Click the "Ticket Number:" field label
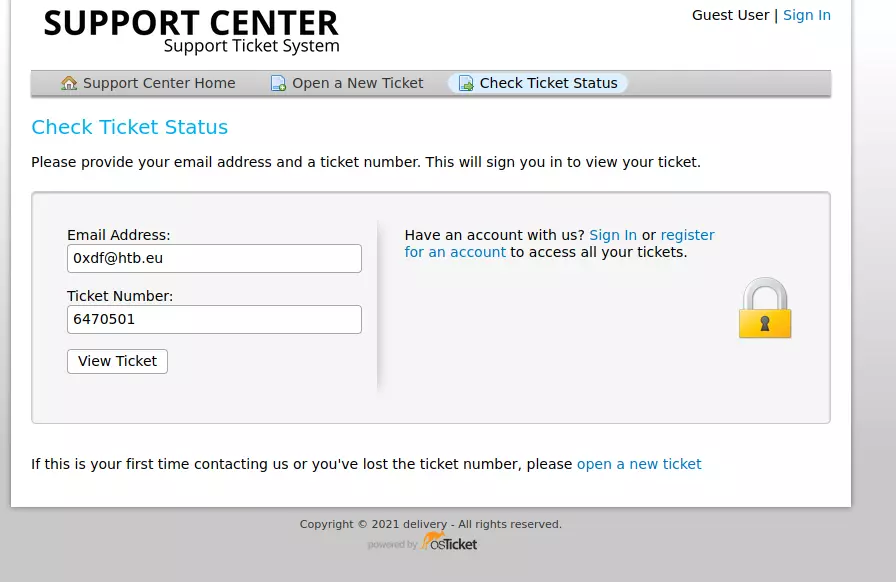The image size is (896, 582). 120,296
